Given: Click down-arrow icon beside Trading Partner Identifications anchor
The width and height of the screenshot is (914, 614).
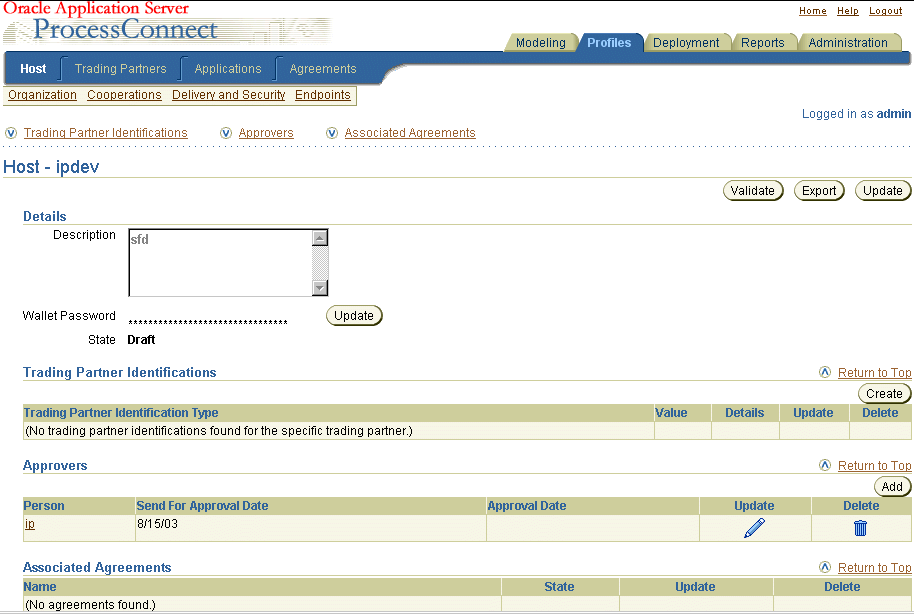Looking at the screenshot, I should (x=11, y=133).
